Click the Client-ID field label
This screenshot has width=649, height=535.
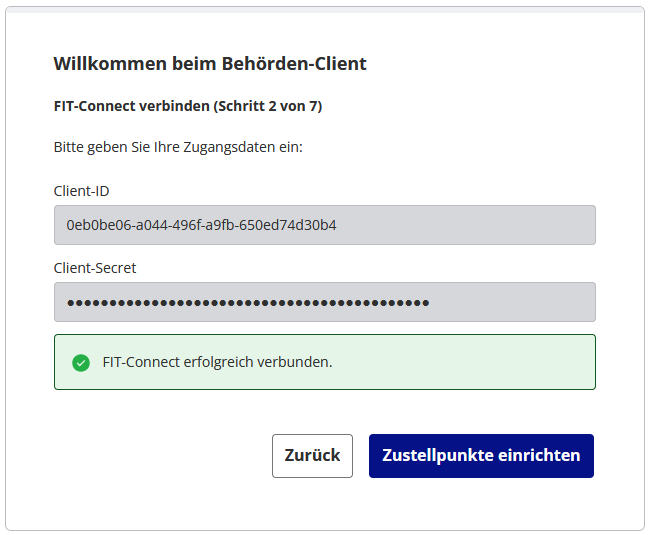(81, 190)
